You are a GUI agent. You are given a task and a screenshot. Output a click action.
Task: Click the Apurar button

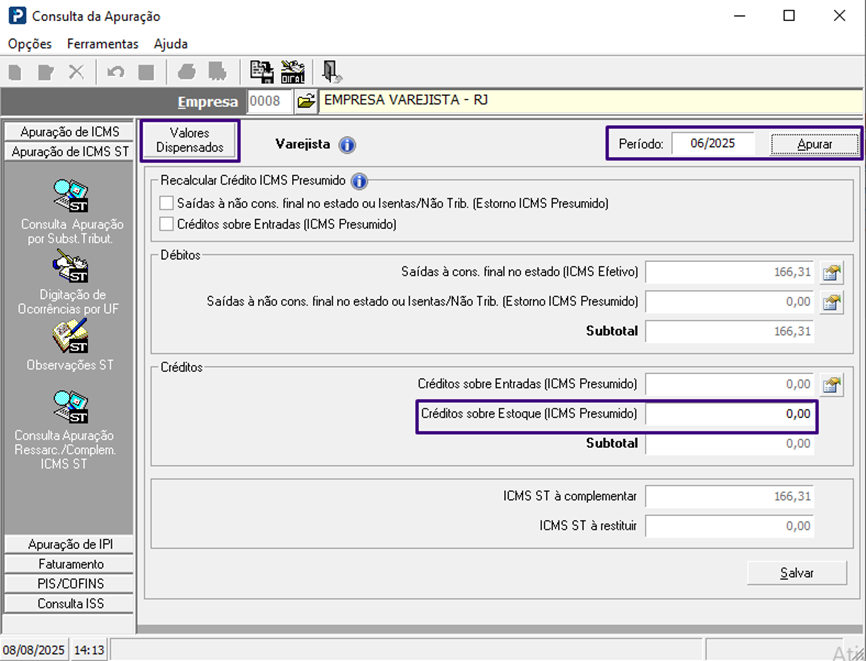(x=814, y=144)
